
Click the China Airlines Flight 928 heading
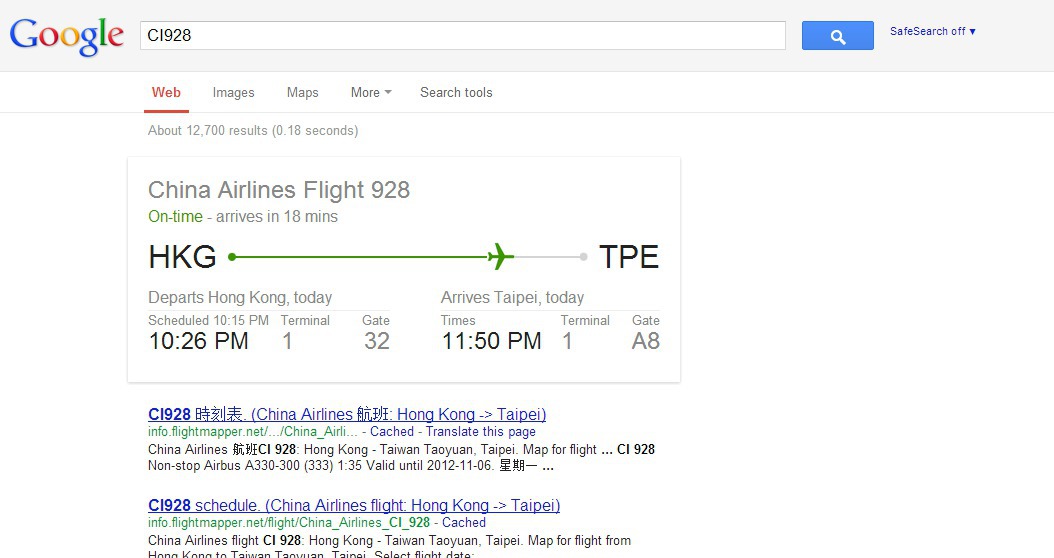click(x=279, y=190)
